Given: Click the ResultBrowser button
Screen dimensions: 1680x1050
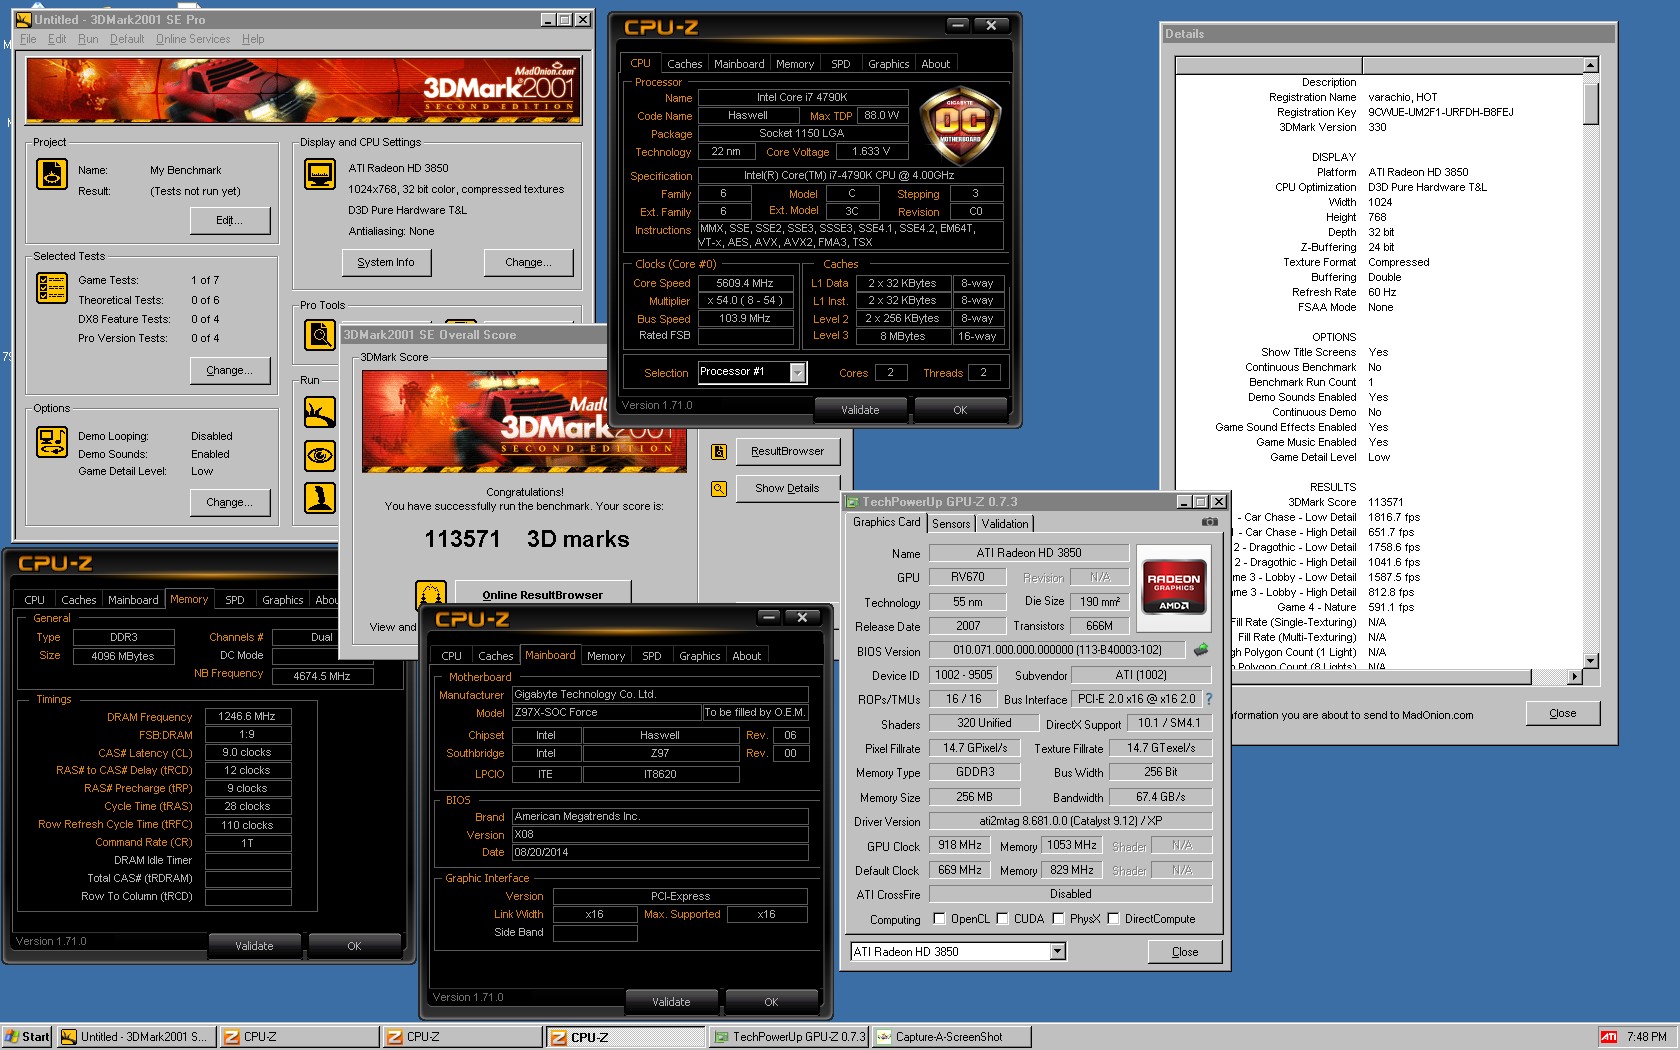Looking at the screenshot, I should pos(788,452).
